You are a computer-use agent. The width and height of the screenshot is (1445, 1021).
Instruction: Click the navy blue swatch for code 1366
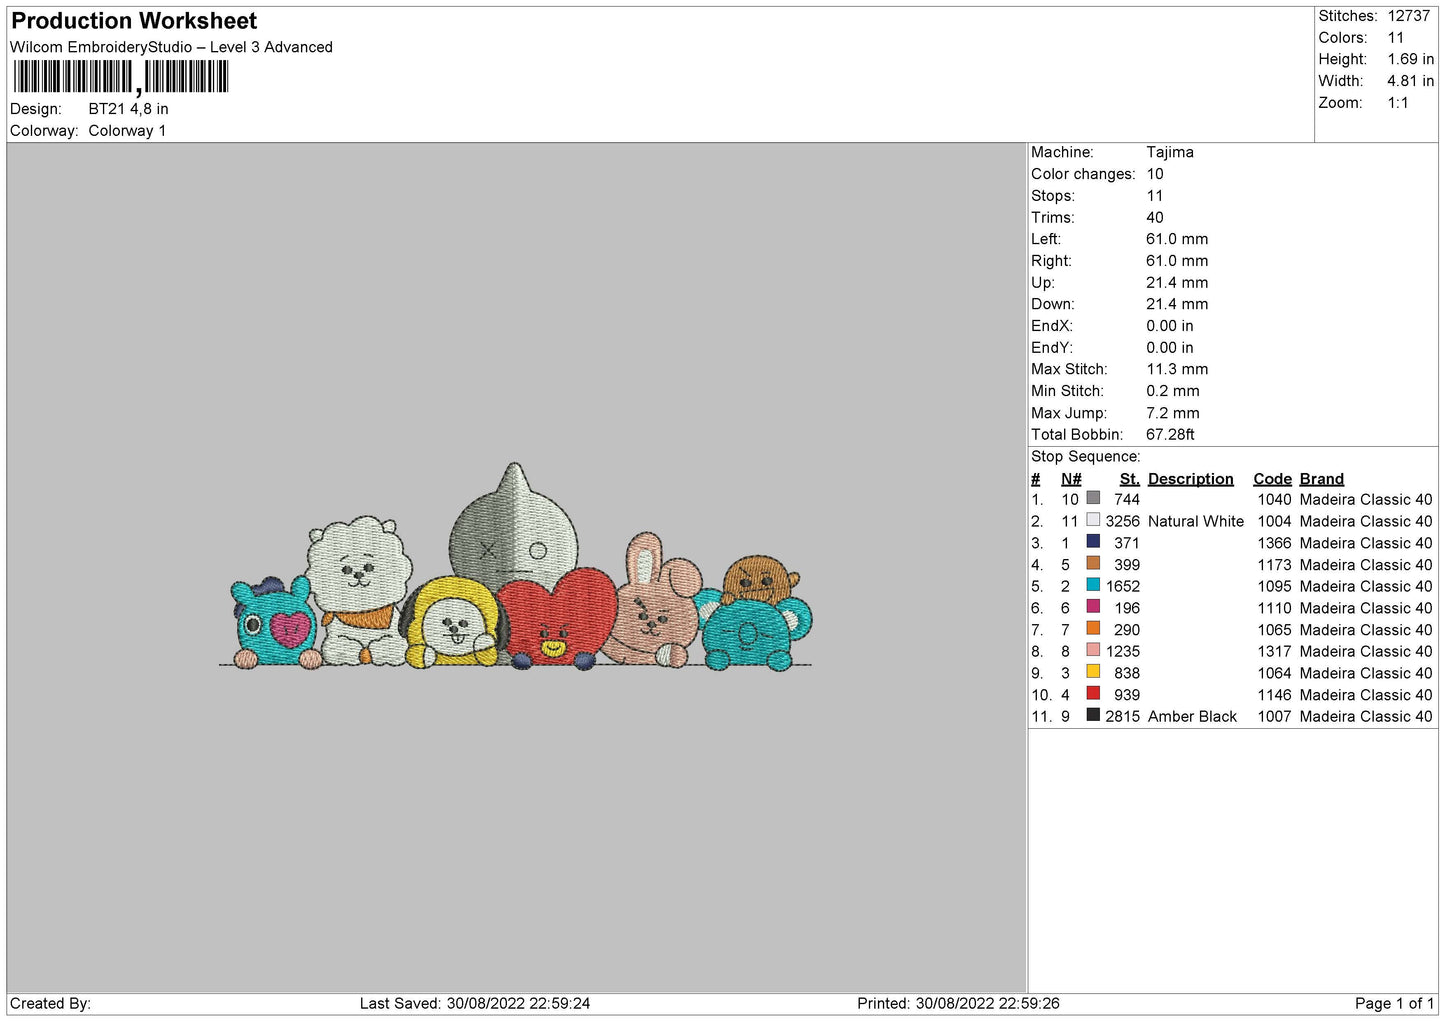1093,542
